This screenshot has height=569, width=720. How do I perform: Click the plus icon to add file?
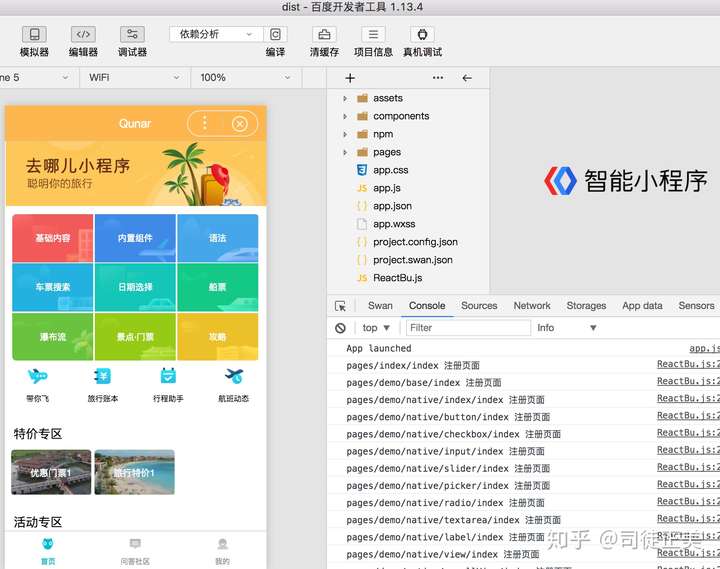tap(350, 78)
